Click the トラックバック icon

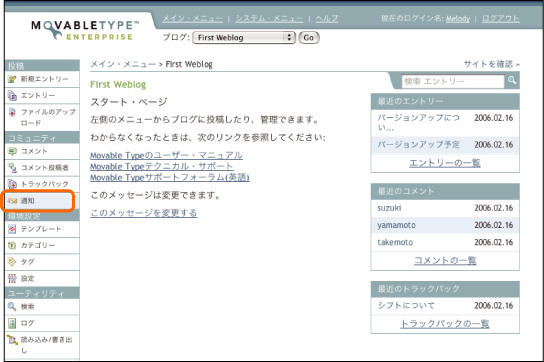[x=12, y=184]
